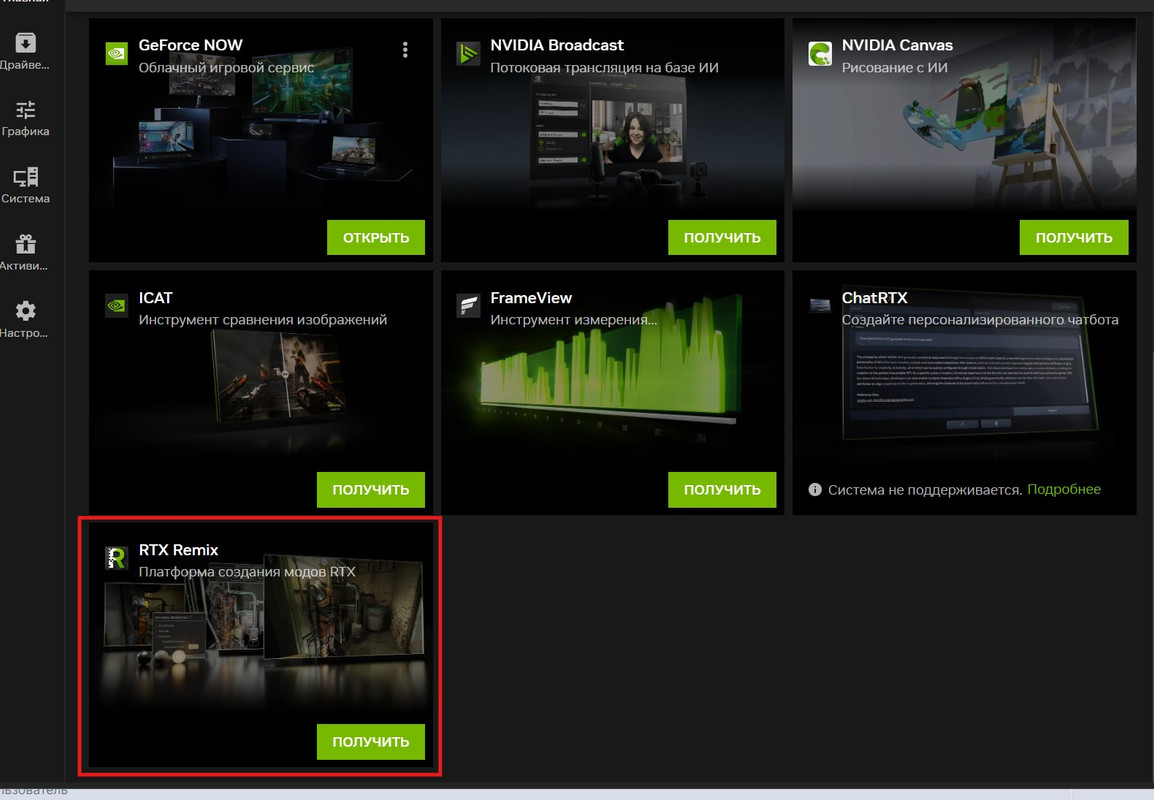Click the NVIDIA Broadcast app icon
1154x800 pixels.
pos(468,54)
